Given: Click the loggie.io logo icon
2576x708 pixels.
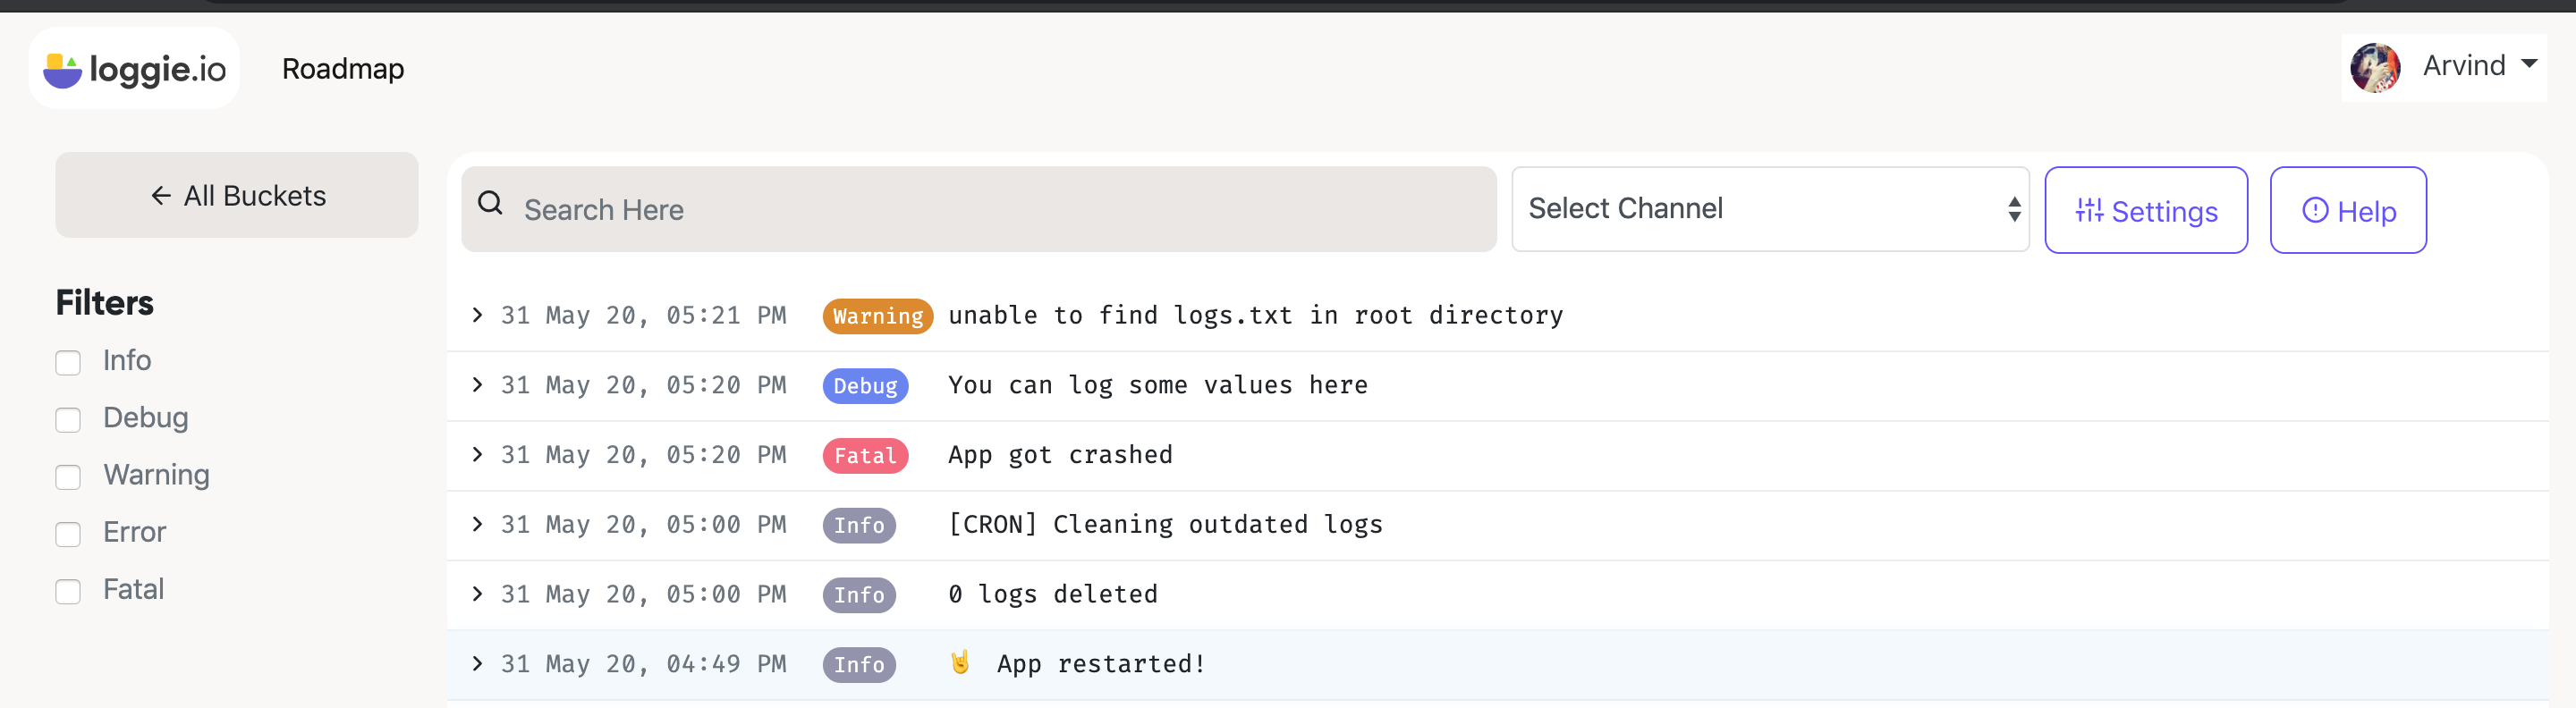Looking at the screenshot, I should point(62,67).
